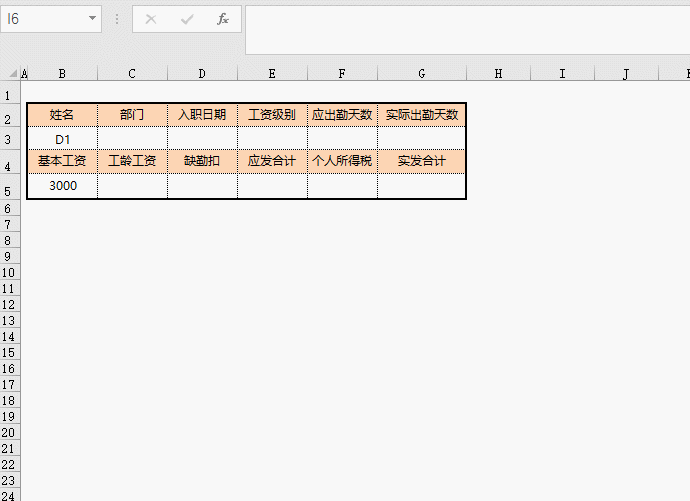Select column H header

[498, 73]
